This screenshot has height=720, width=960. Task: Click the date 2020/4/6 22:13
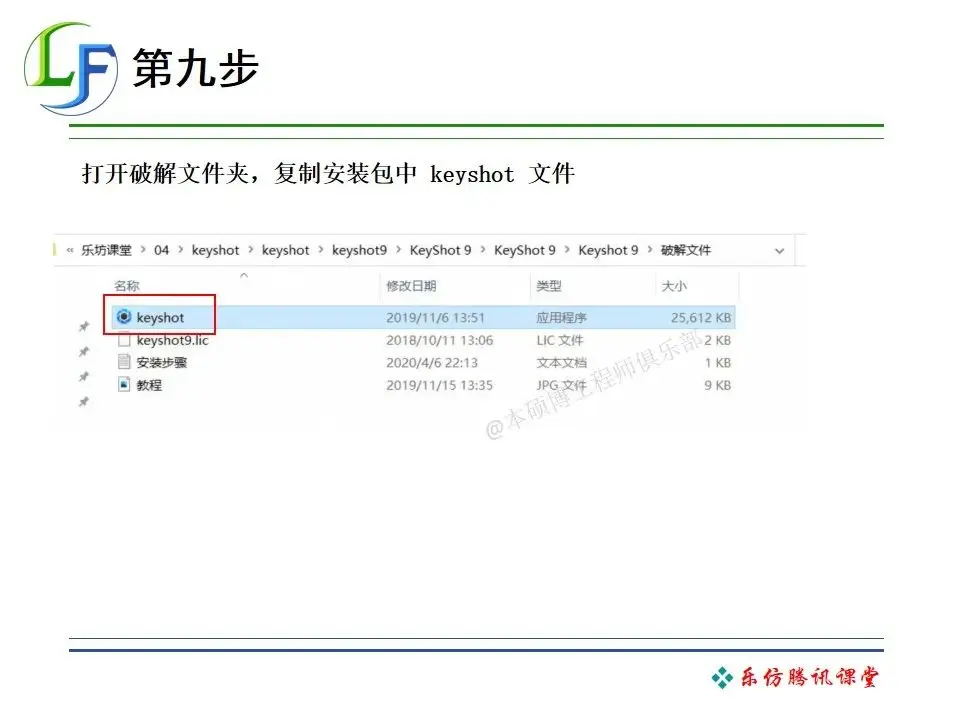(432, 362)
